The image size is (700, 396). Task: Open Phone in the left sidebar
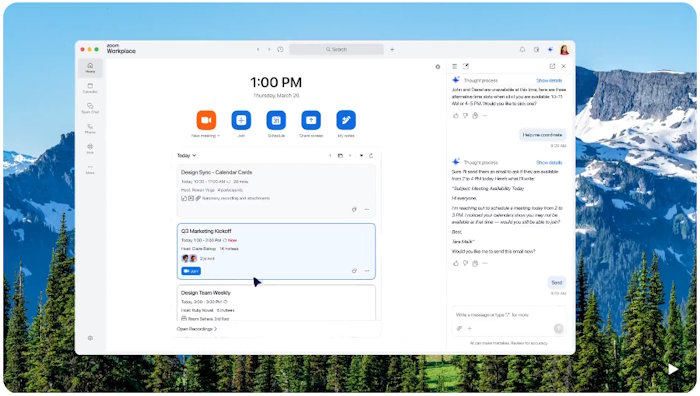(90, 129)
